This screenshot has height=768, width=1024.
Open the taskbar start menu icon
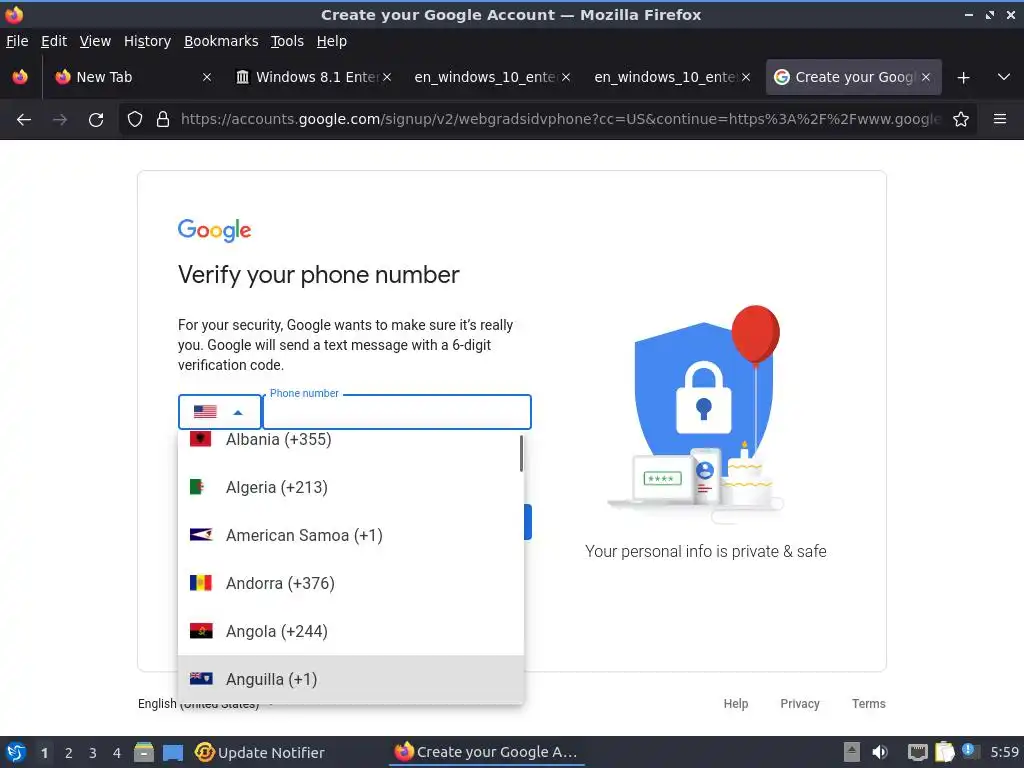click(x=16, y=752)
